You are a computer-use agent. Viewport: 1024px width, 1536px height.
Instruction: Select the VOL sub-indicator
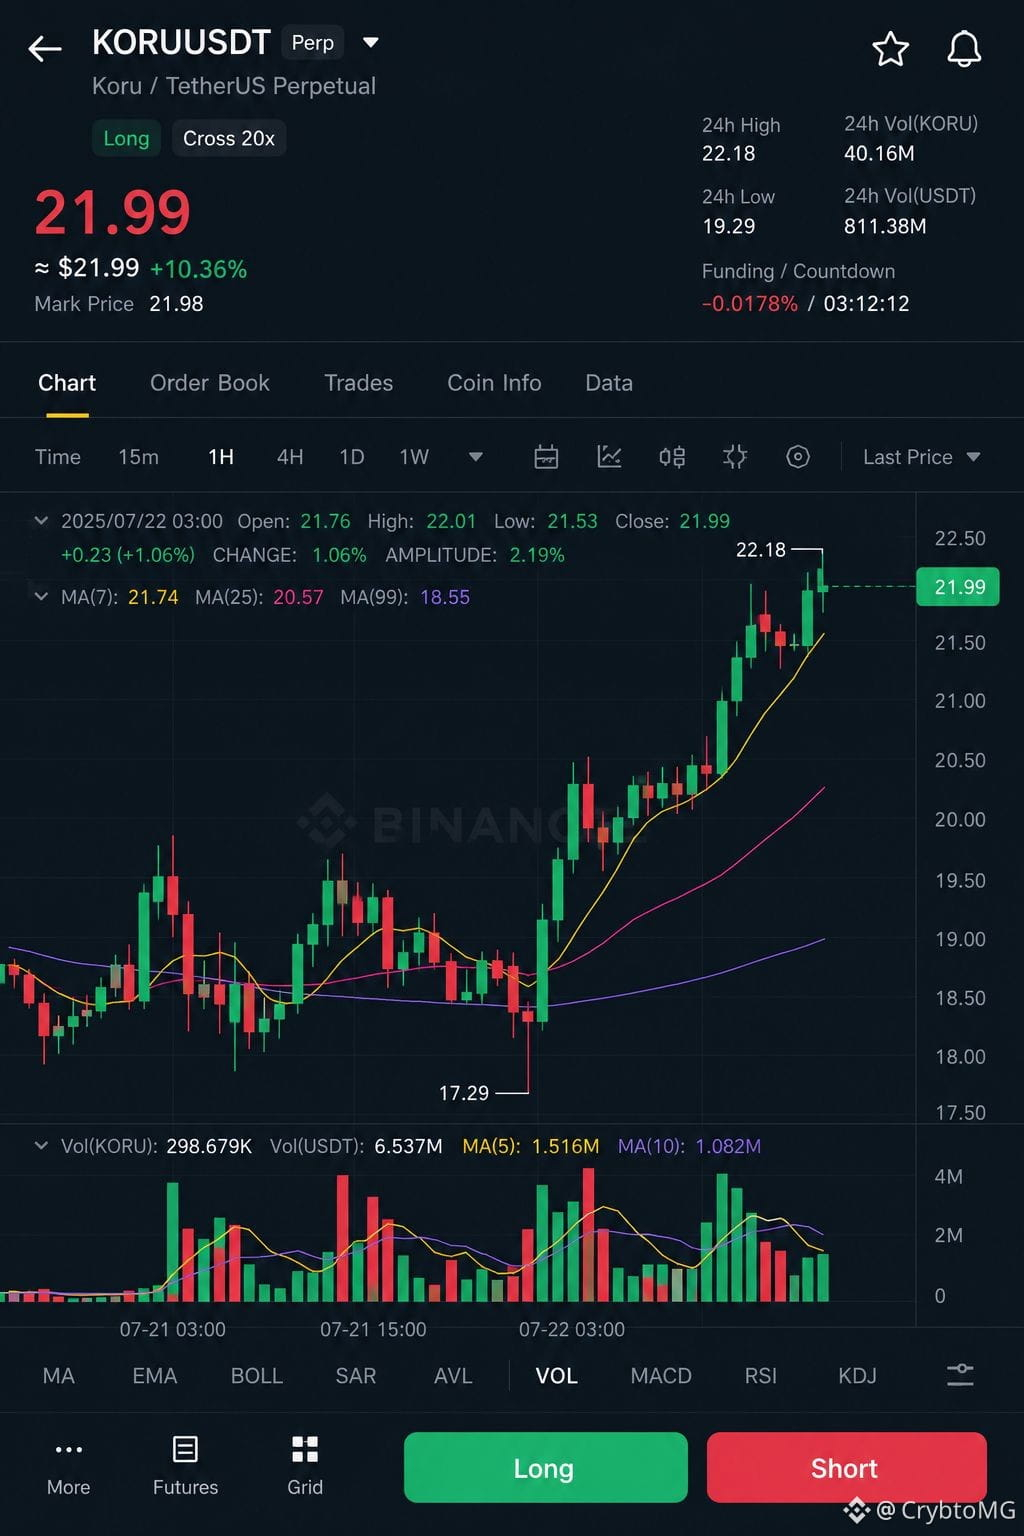pos(556,1376)
